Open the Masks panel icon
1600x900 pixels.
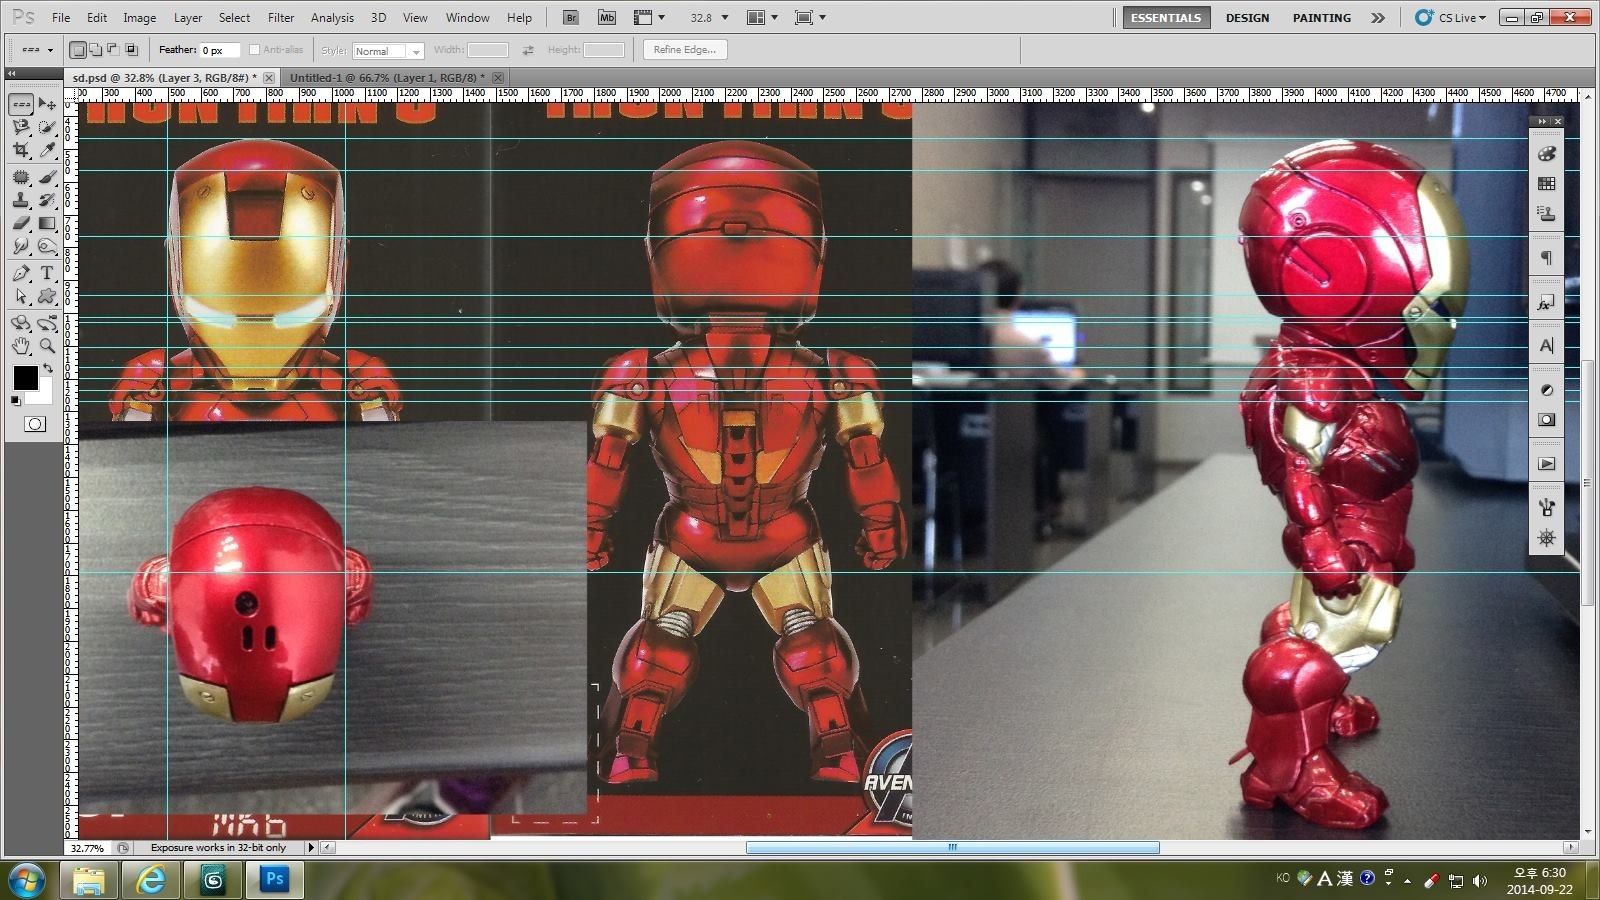[x=1546, y=420]
